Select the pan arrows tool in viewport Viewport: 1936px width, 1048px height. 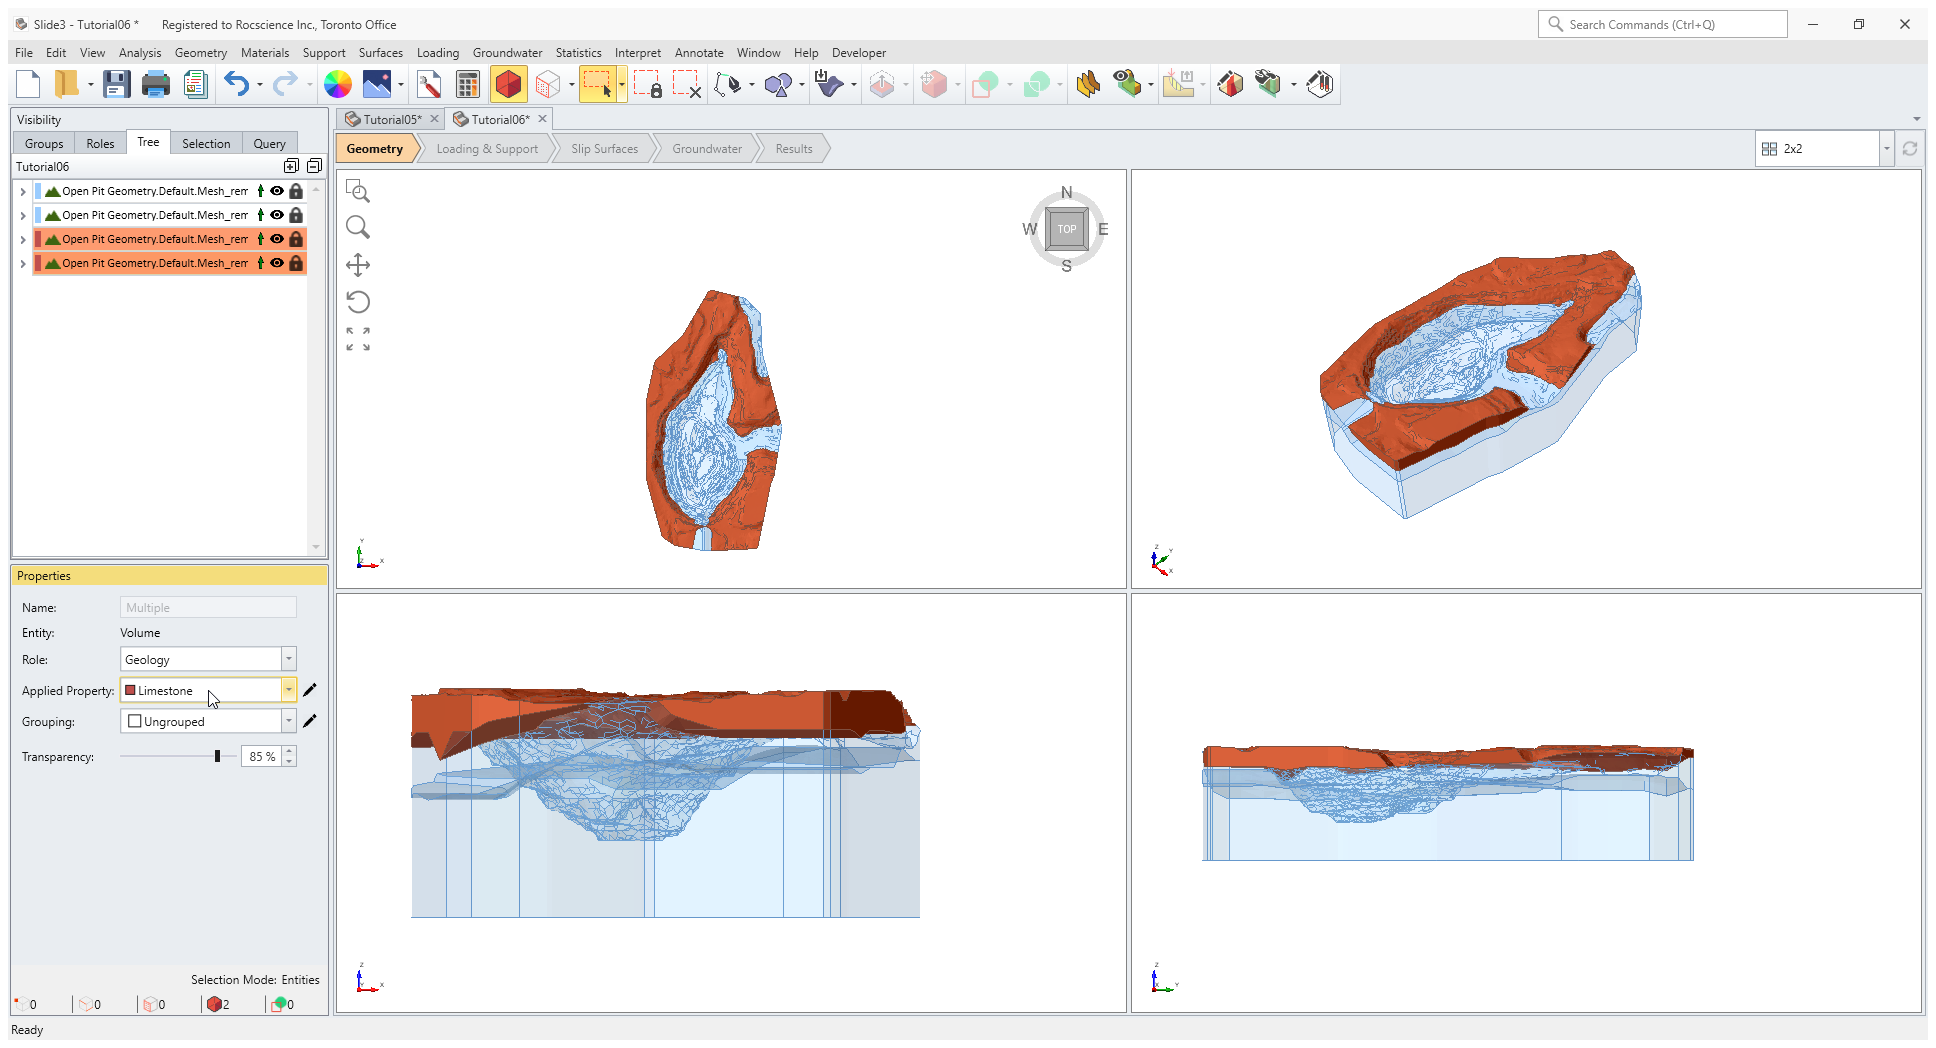coord(358,265)
